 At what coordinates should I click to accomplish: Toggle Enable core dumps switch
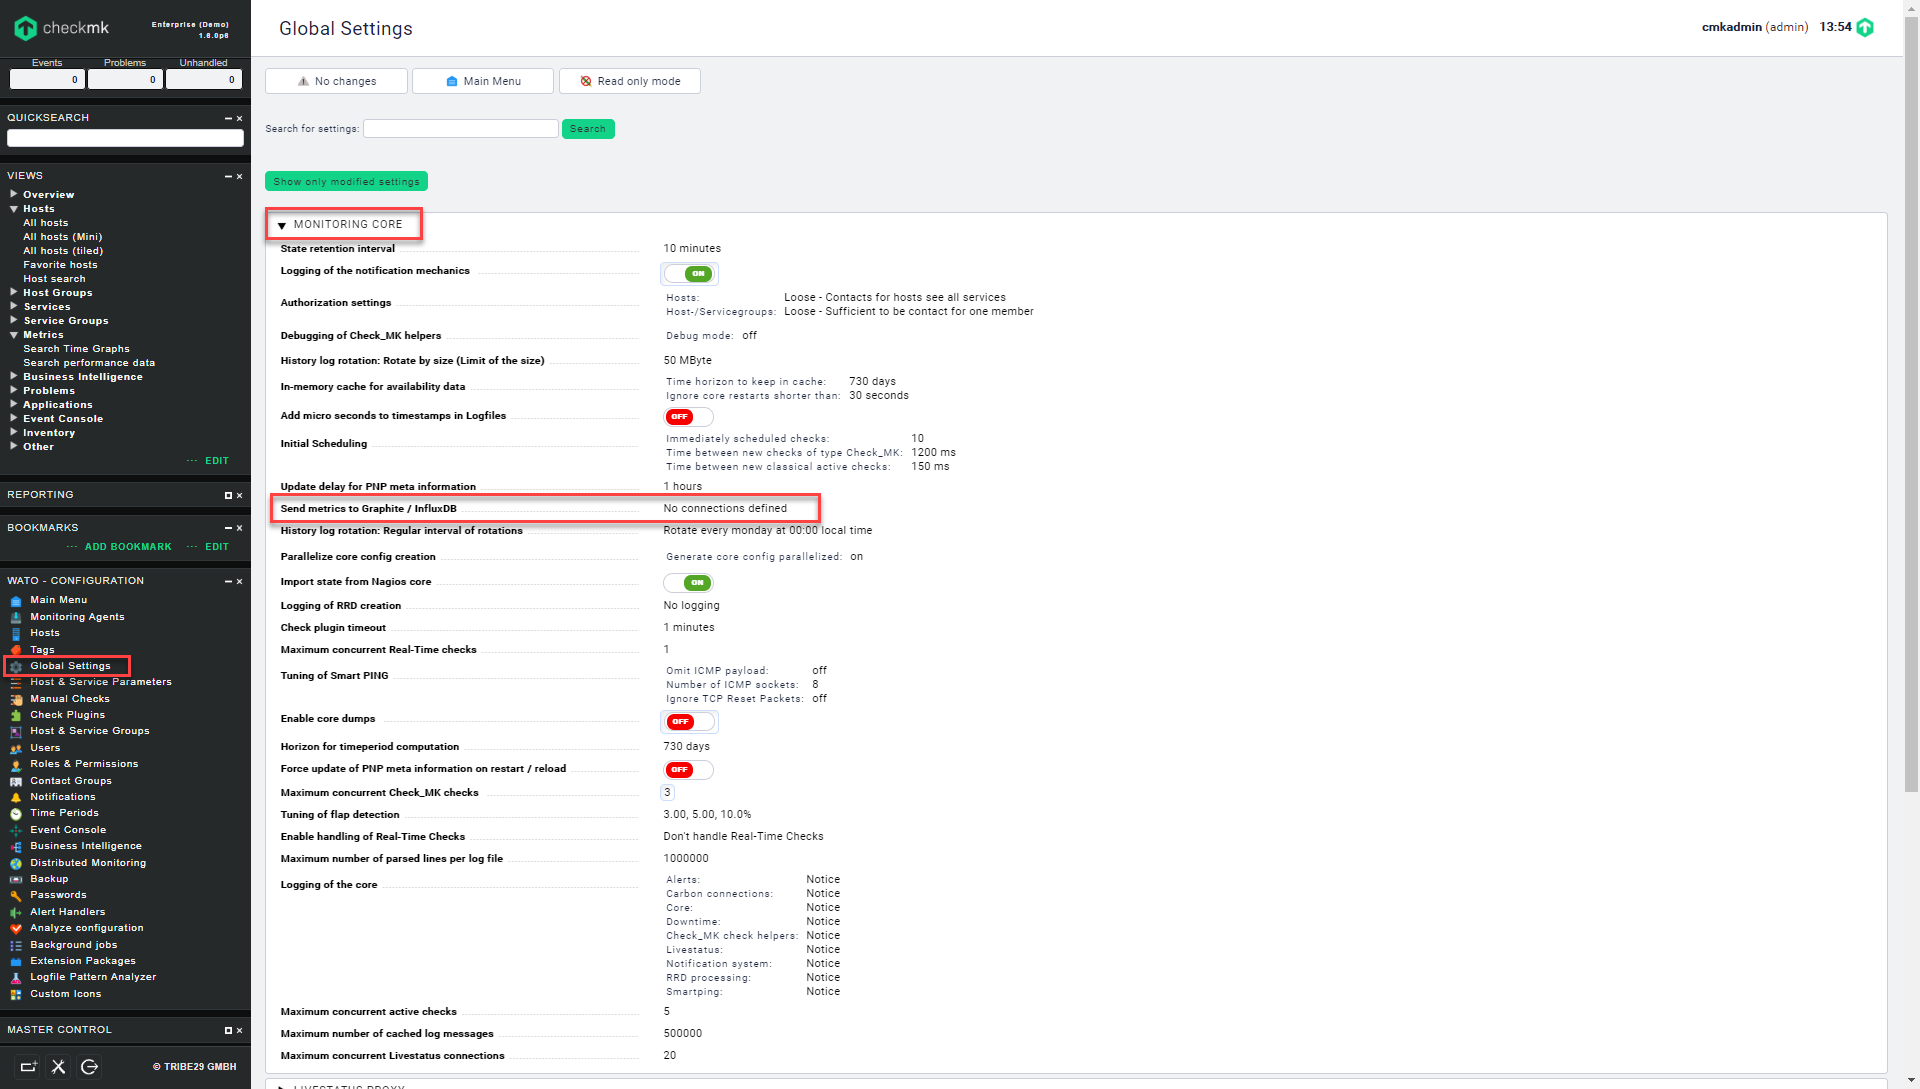point(689,722)
